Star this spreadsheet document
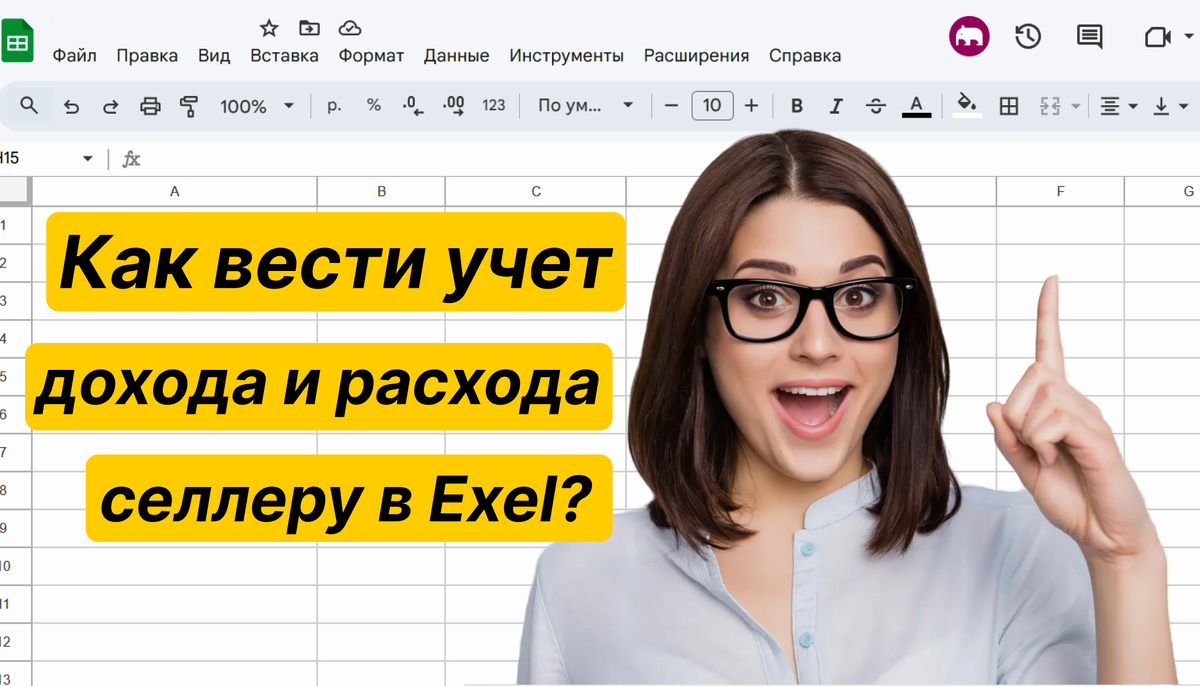 269,27
